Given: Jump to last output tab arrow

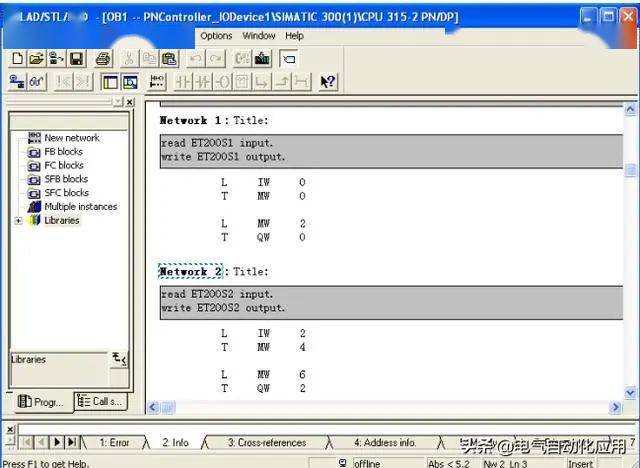Looking at the screenshot, I should 72,442.
